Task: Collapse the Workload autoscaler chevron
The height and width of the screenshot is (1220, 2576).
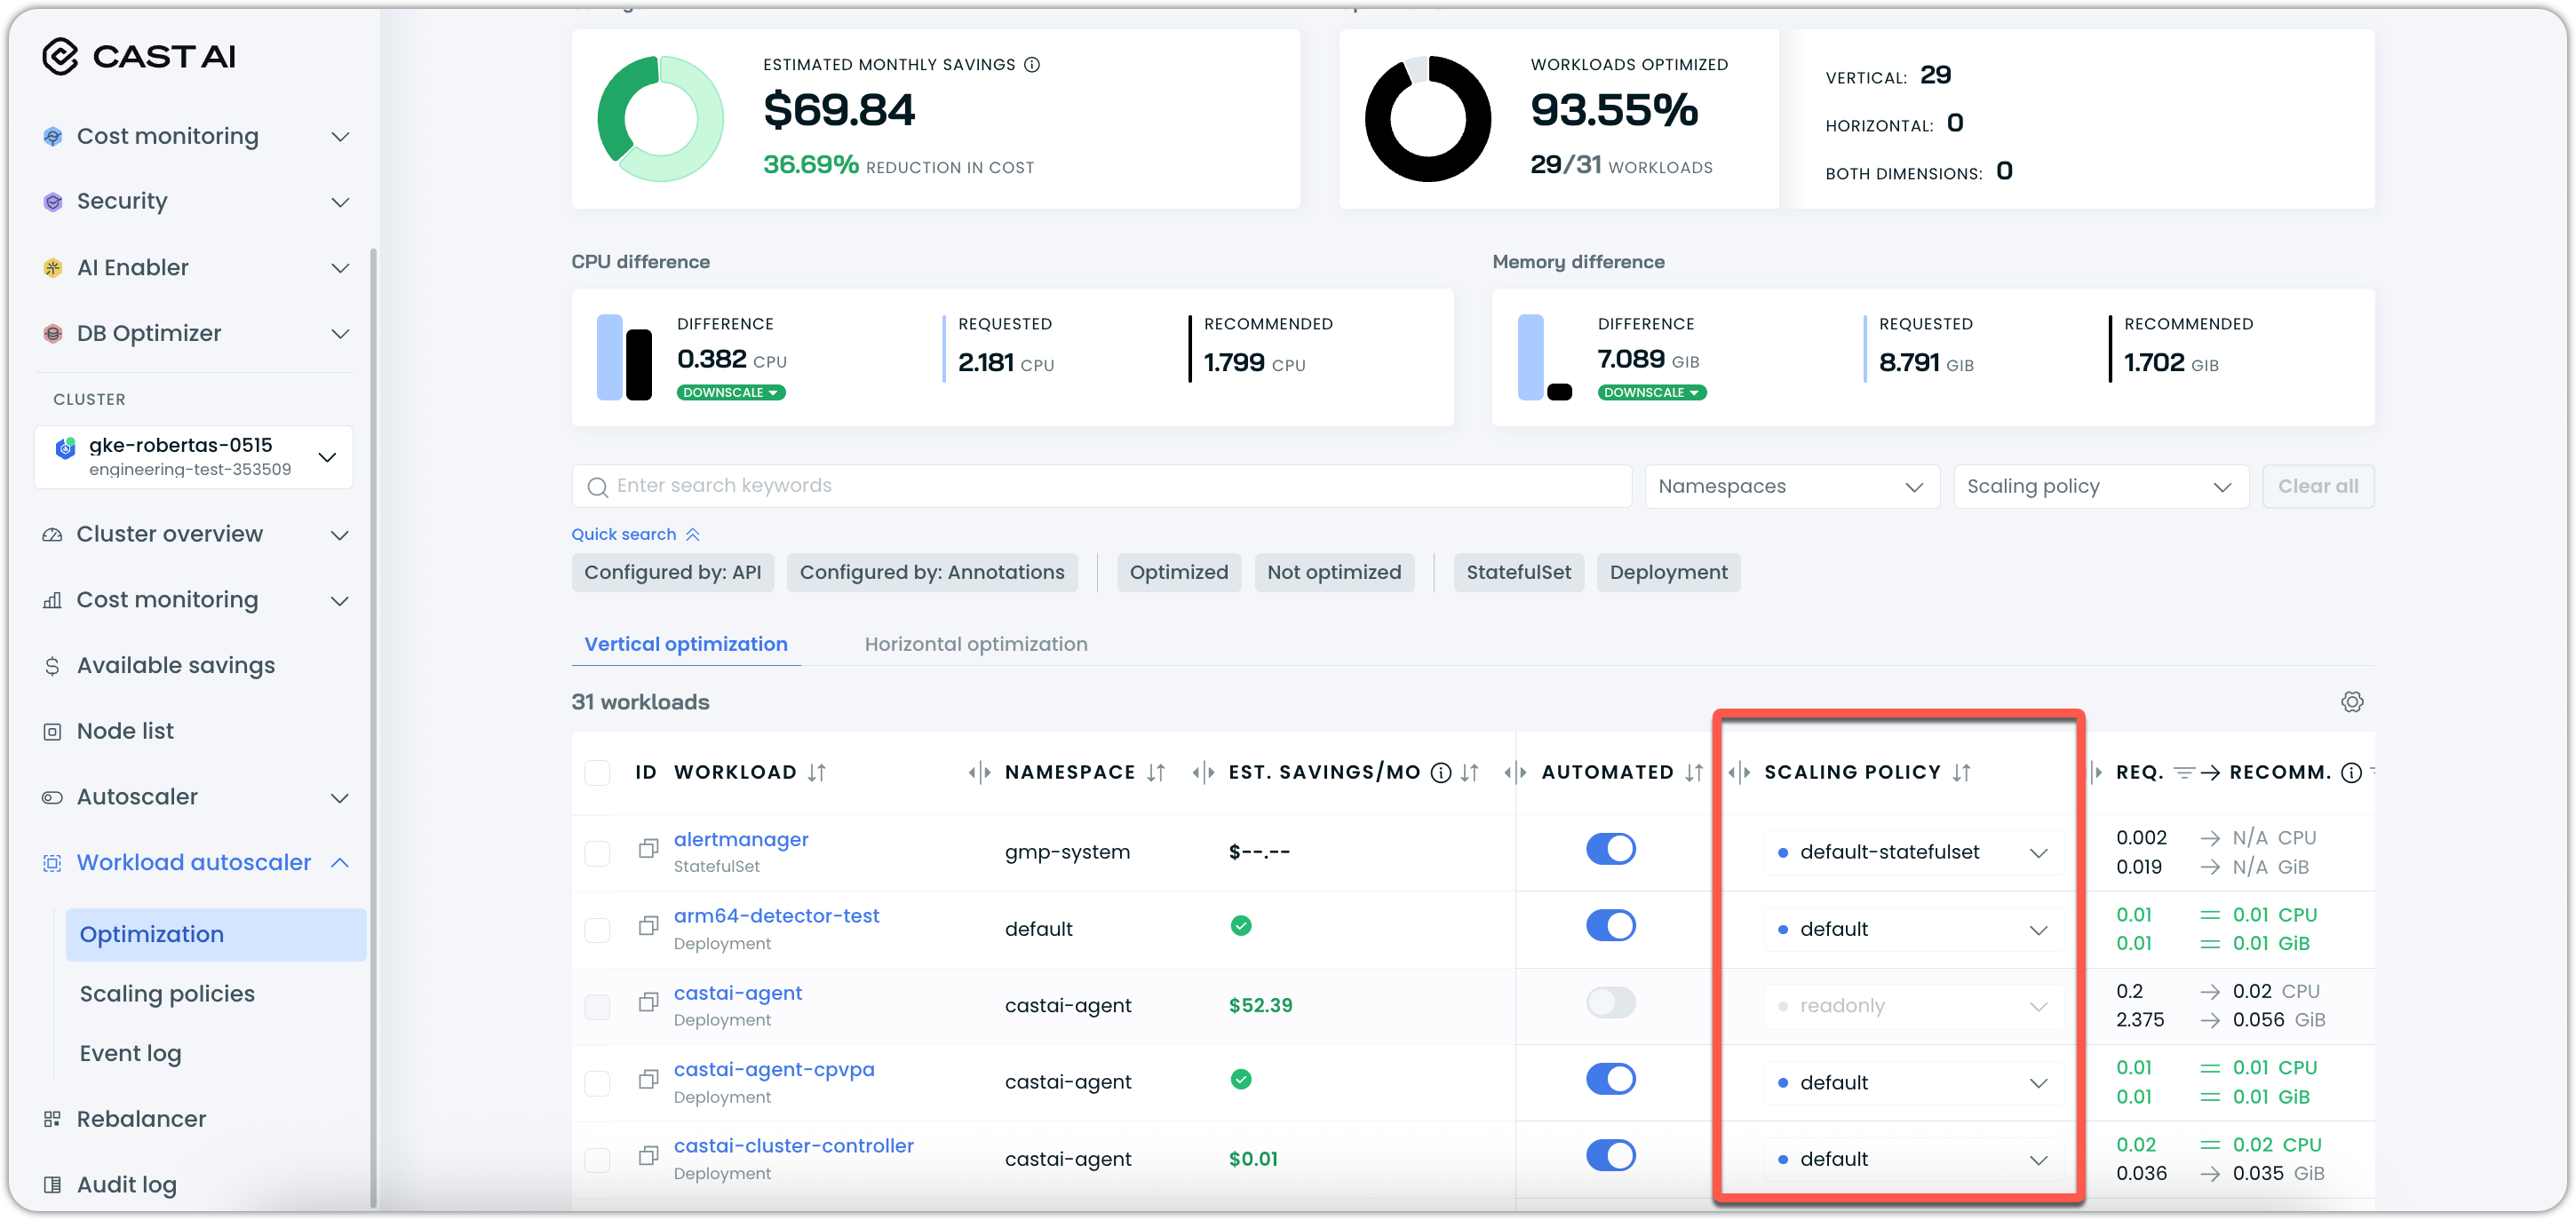Action: [x=340, y=863]
